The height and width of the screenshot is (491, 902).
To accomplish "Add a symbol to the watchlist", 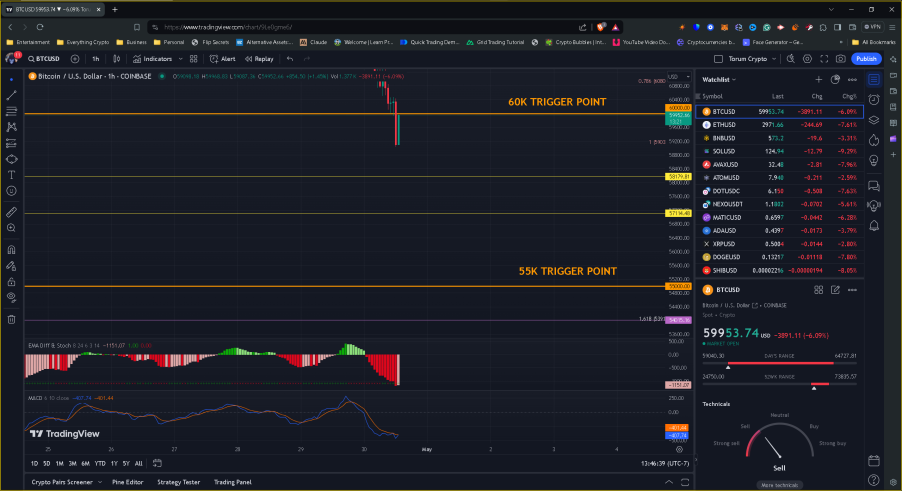I will [819, 79].
